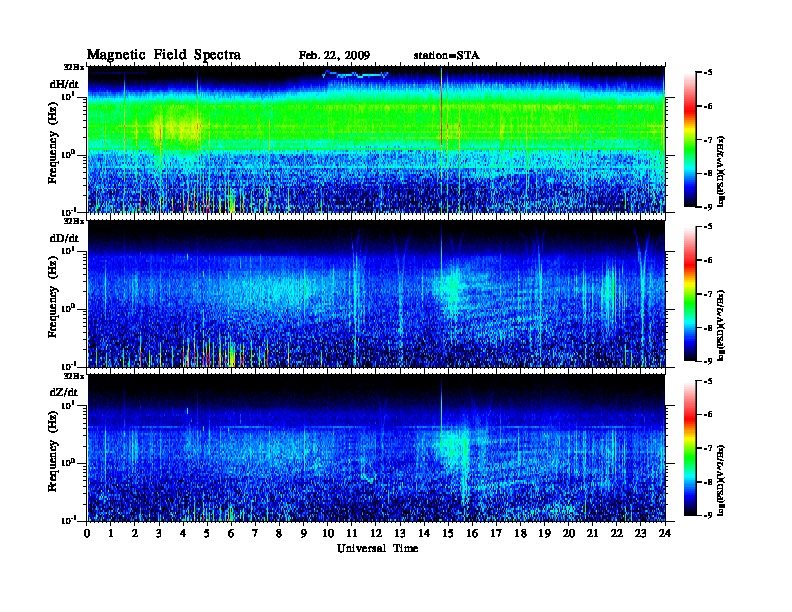Click the "7" tick on Universal Time axis
This screenshot has height=612, width=792.
click(x=255, y=533)
